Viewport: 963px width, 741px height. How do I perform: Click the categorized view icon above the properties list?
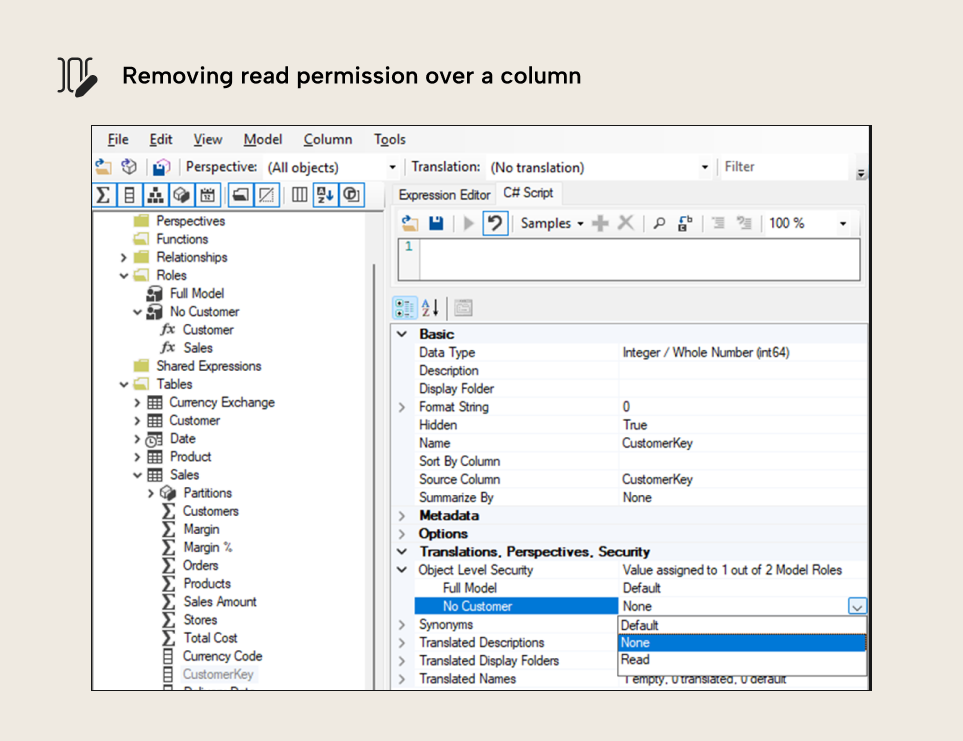pyautogui.click(x=405, y=308)
